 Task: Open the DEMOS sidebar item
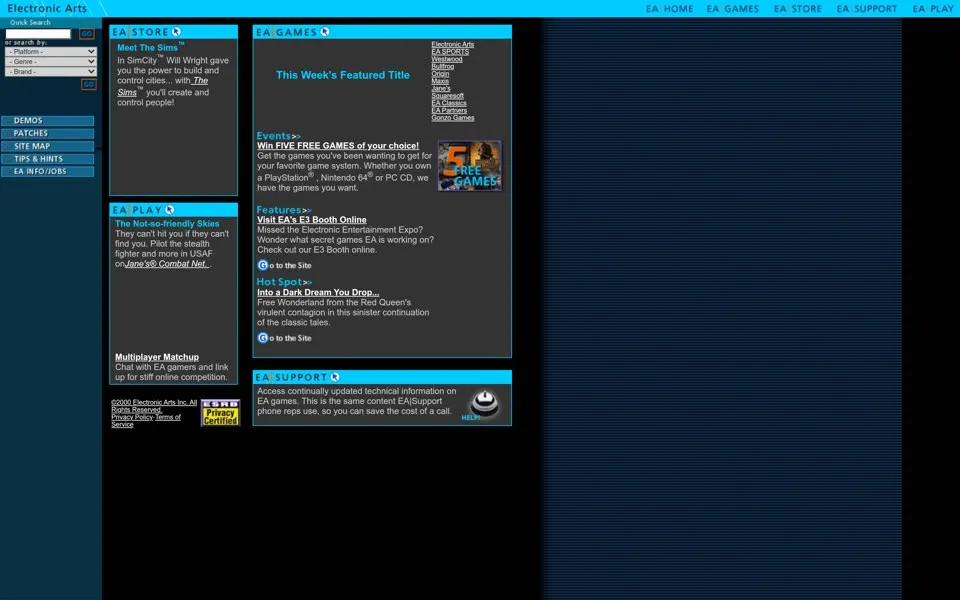coord(48,121)
